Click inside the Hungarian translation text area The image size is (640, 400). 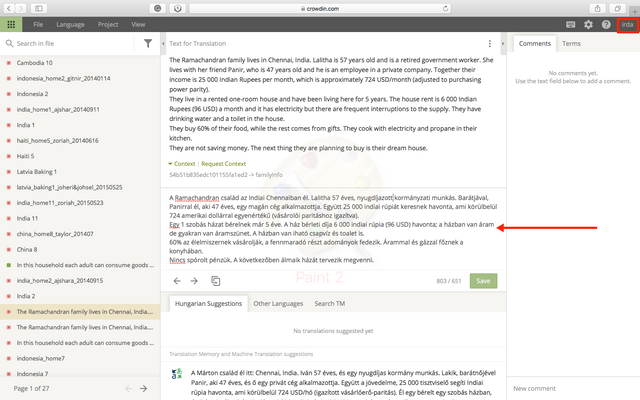(333, 229)
